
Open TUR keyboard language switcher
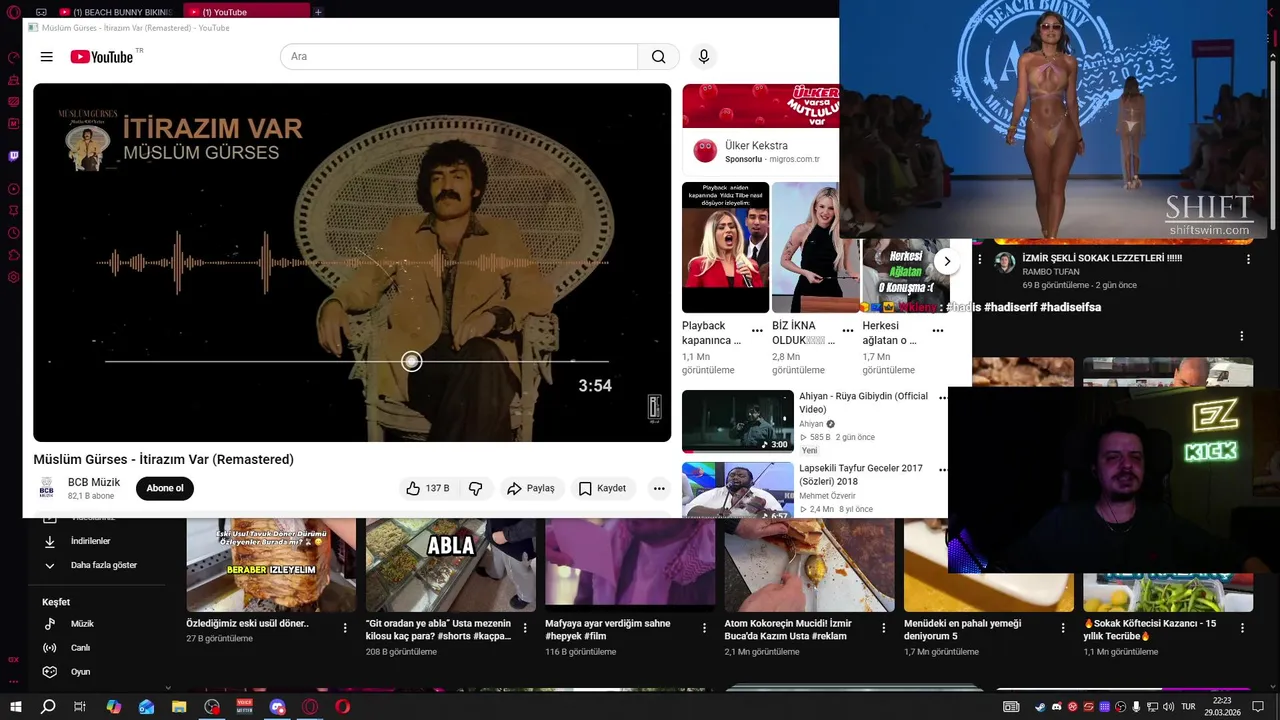tap(1188, 706)
